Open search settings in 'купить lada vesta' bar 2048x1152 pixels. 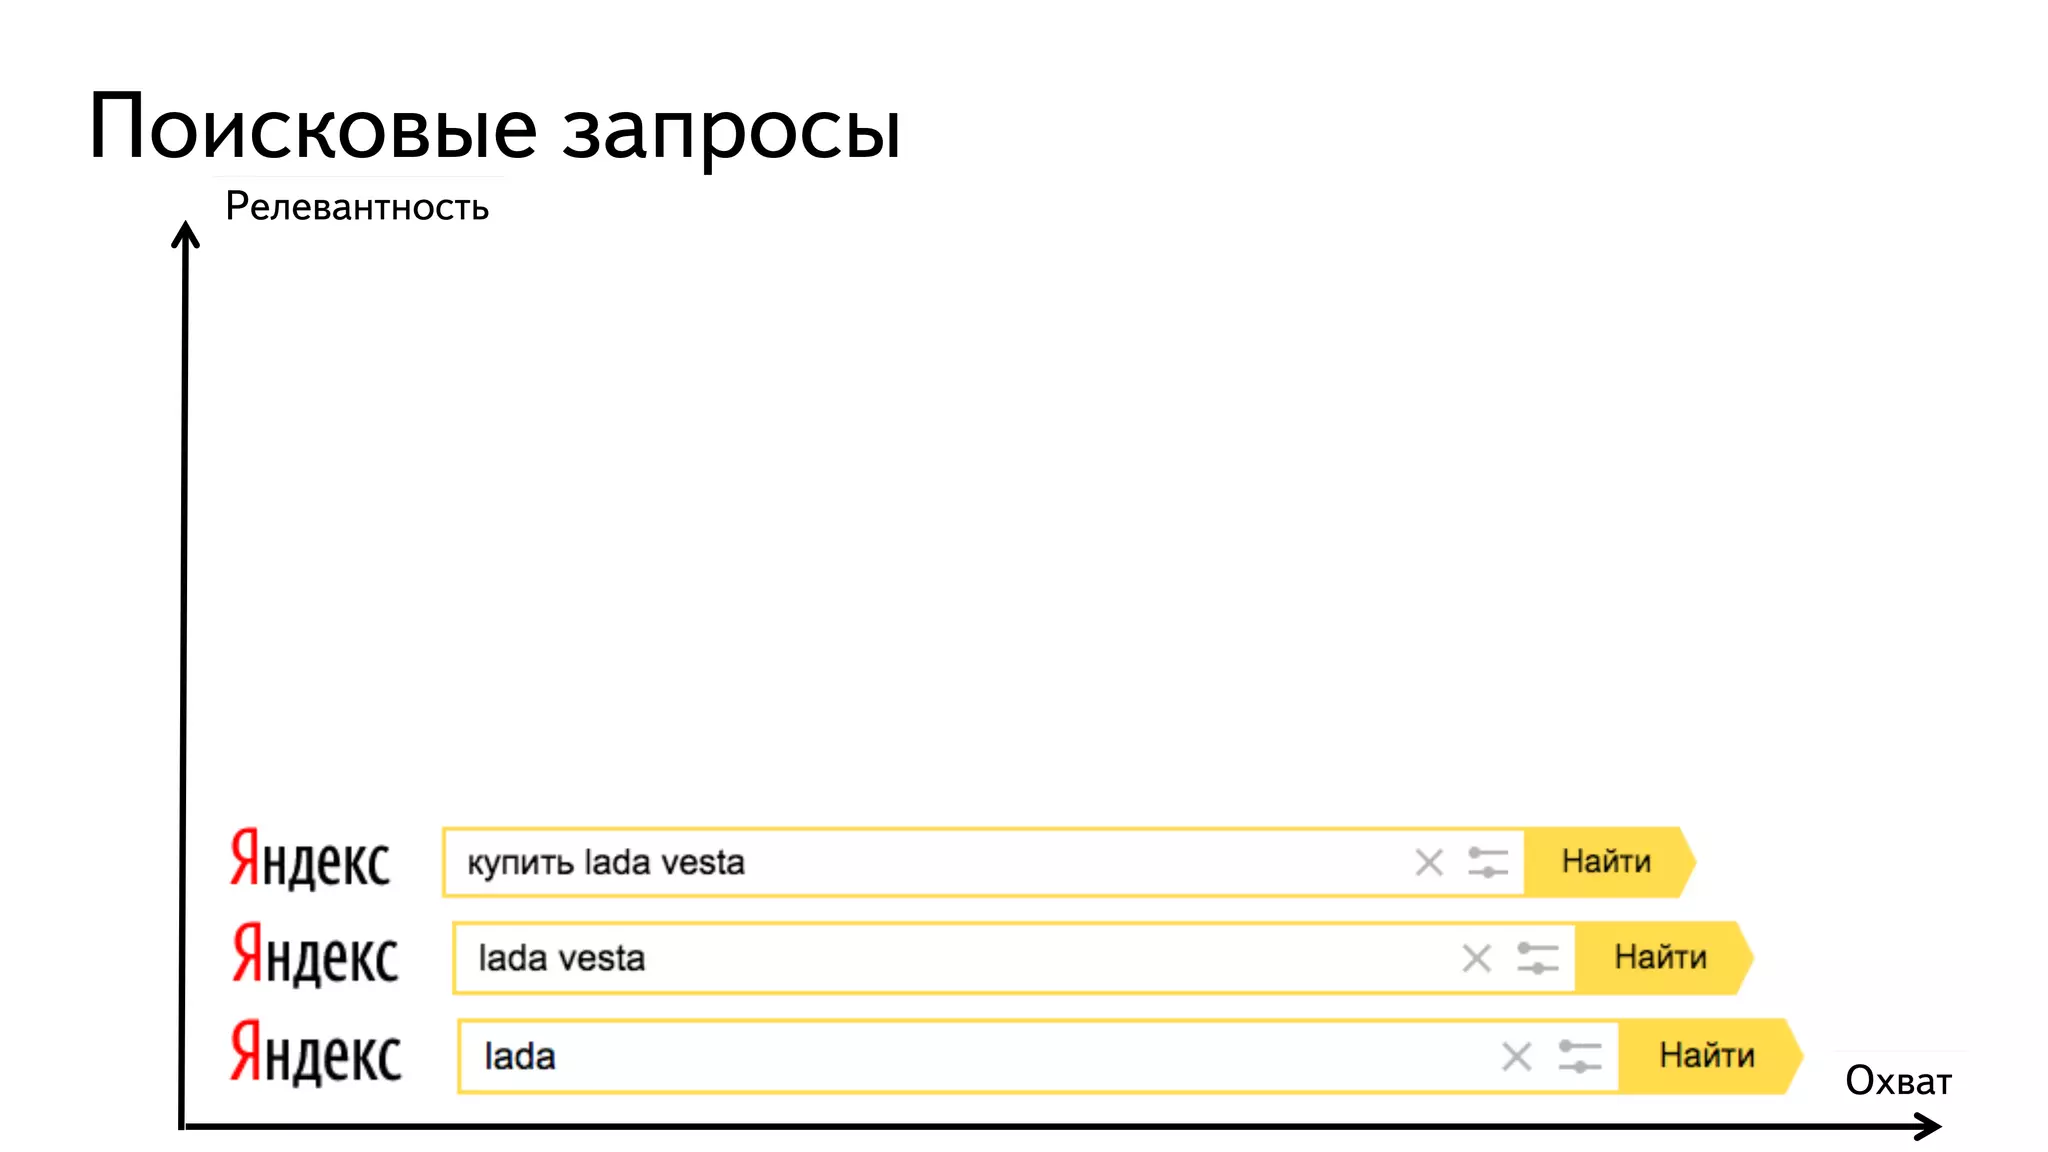point(1488,862)
